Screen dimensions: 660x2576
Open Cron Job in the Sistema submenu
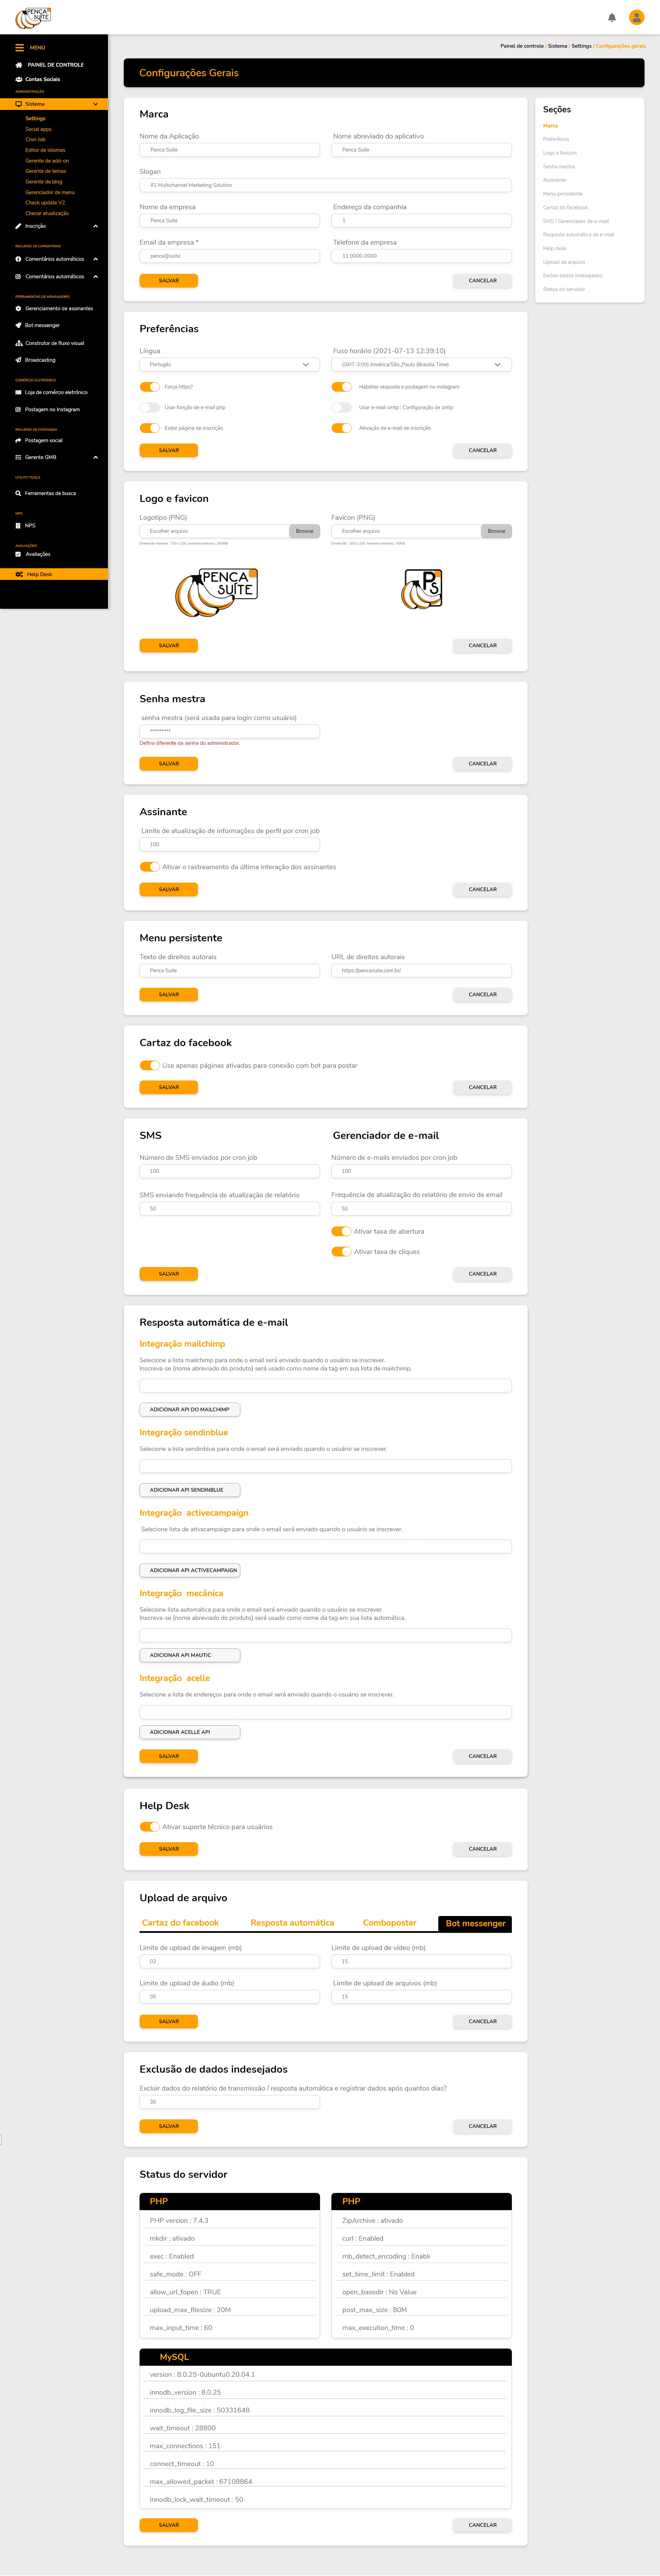click(35, 139)
